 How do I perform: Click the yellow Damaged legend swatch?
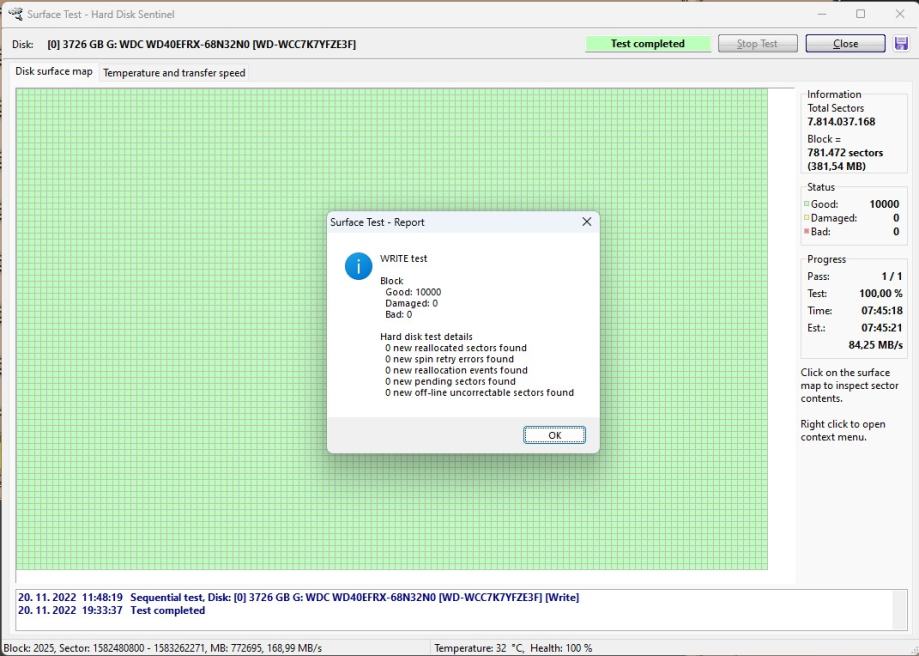point(806,218)
